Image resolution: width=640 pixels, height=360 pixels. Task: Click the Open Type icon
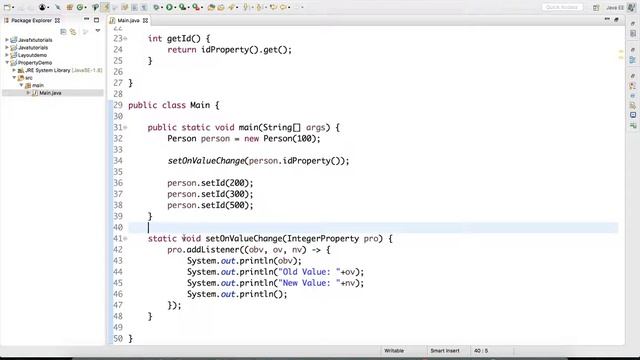[x=211, y=7]
